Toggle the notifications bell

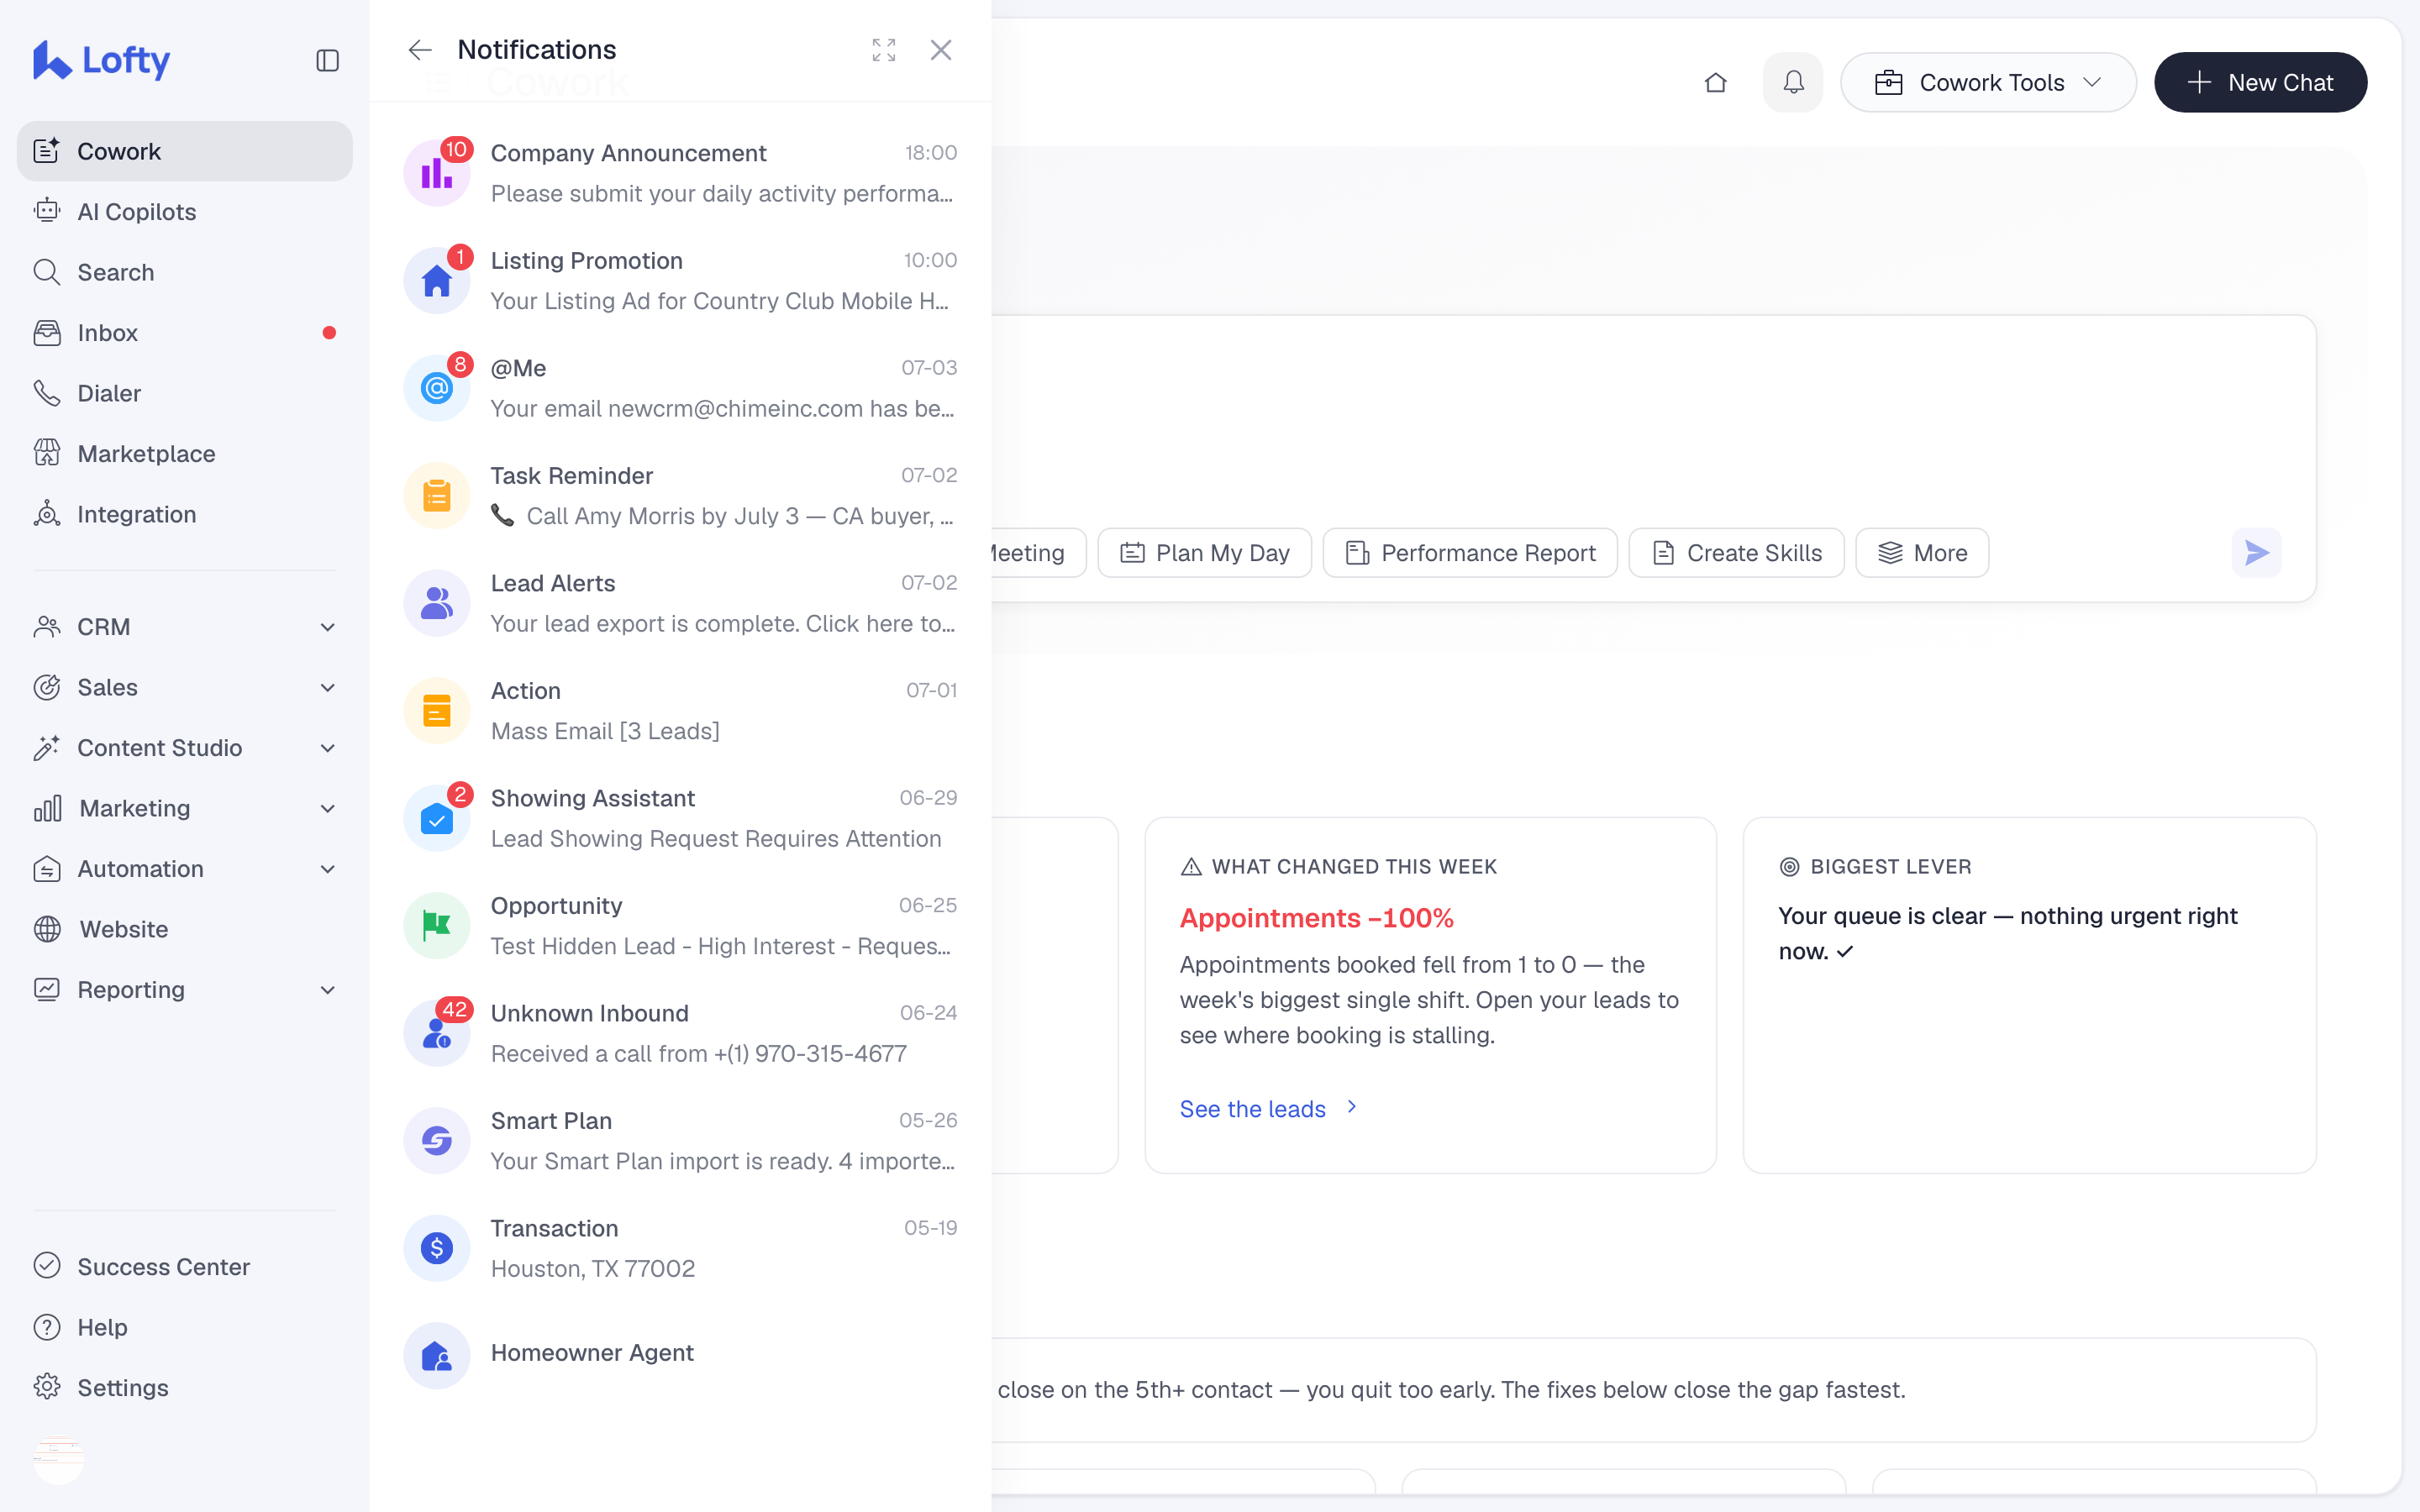point(1793,82)
